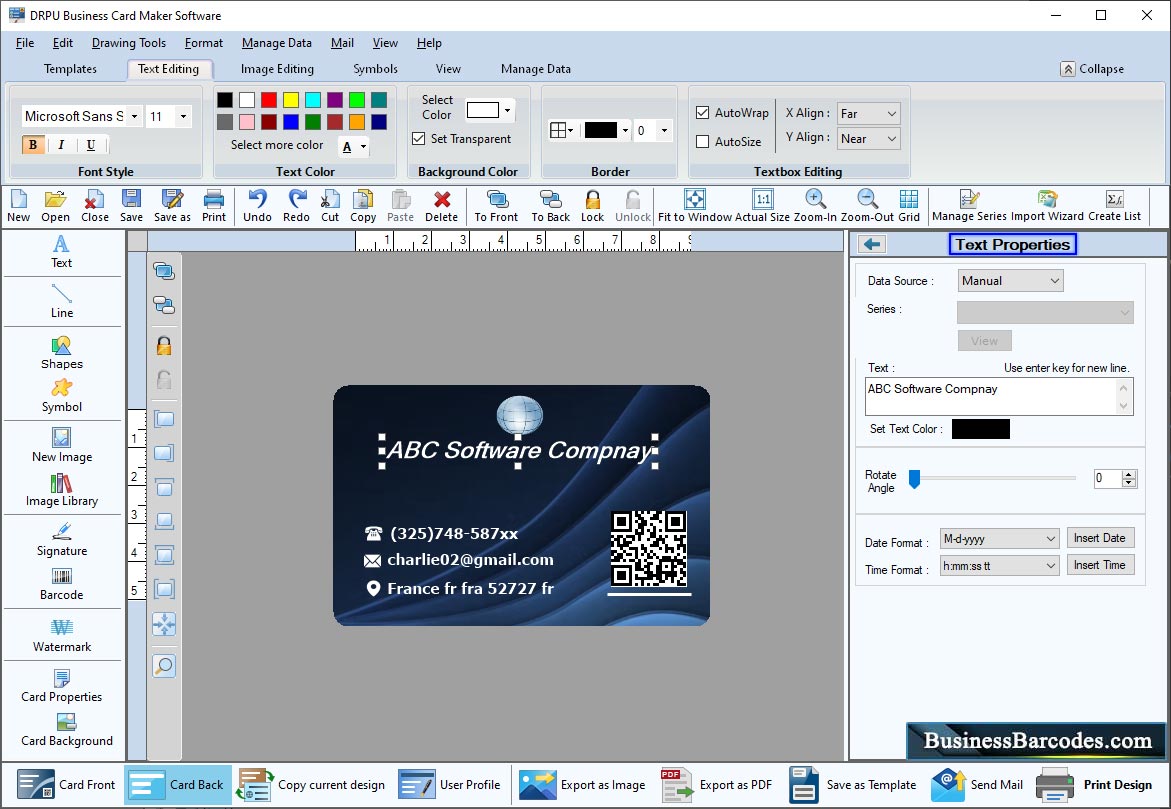Click the Rotate Angle slider handle

click(x=914, y=480)
